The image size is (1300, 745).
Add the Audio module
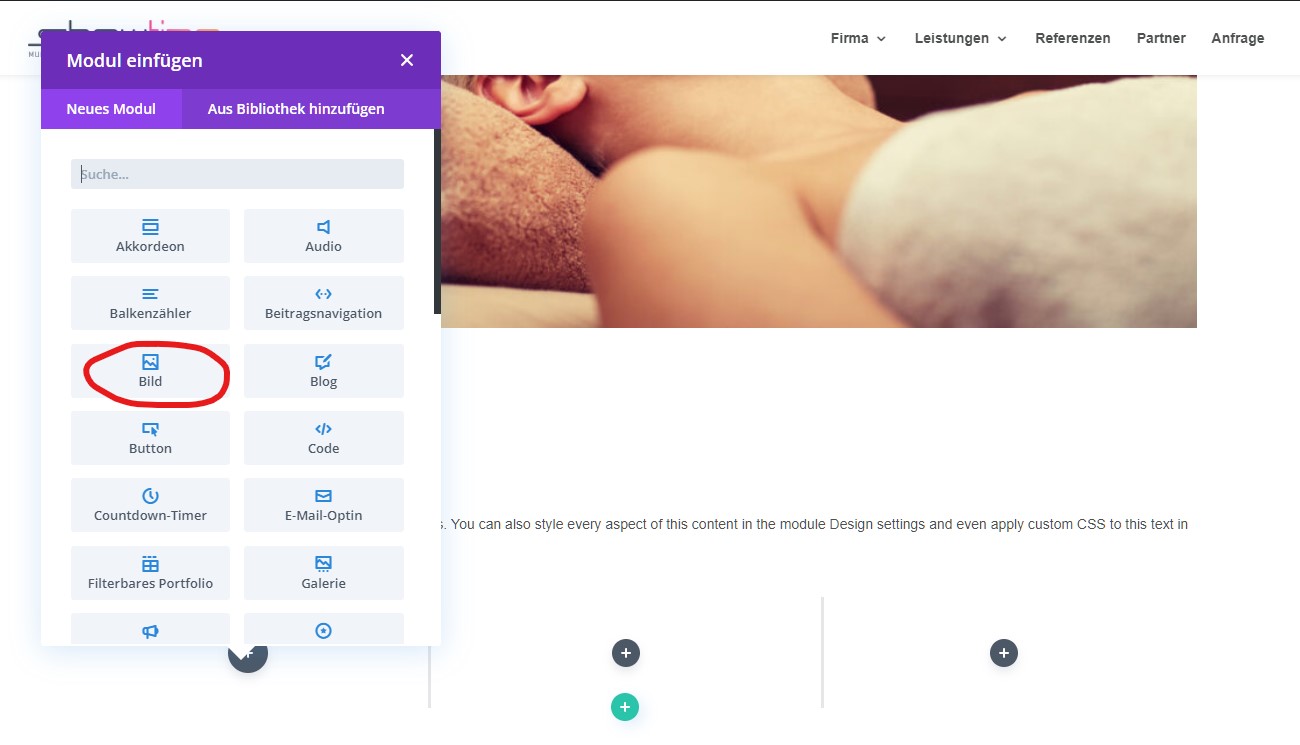[323, 236]
